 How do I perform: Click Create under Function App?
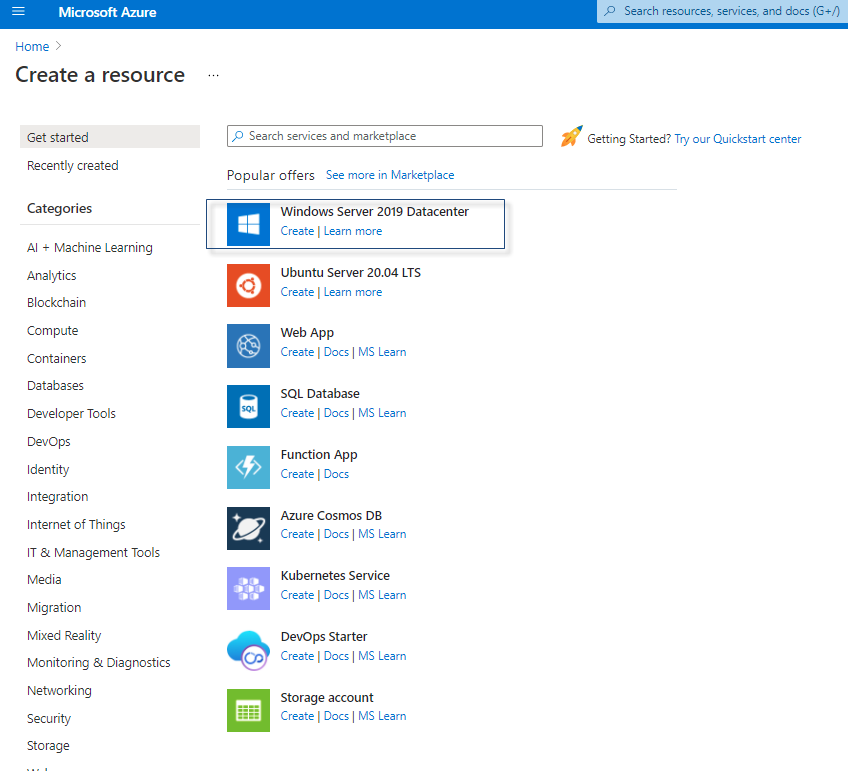(x=297, y=474)
